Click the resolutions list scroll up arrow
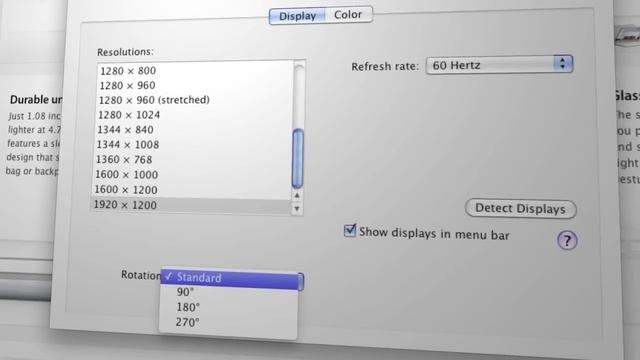The width and height of the screenshot is (640, 360). pos(297,196)
